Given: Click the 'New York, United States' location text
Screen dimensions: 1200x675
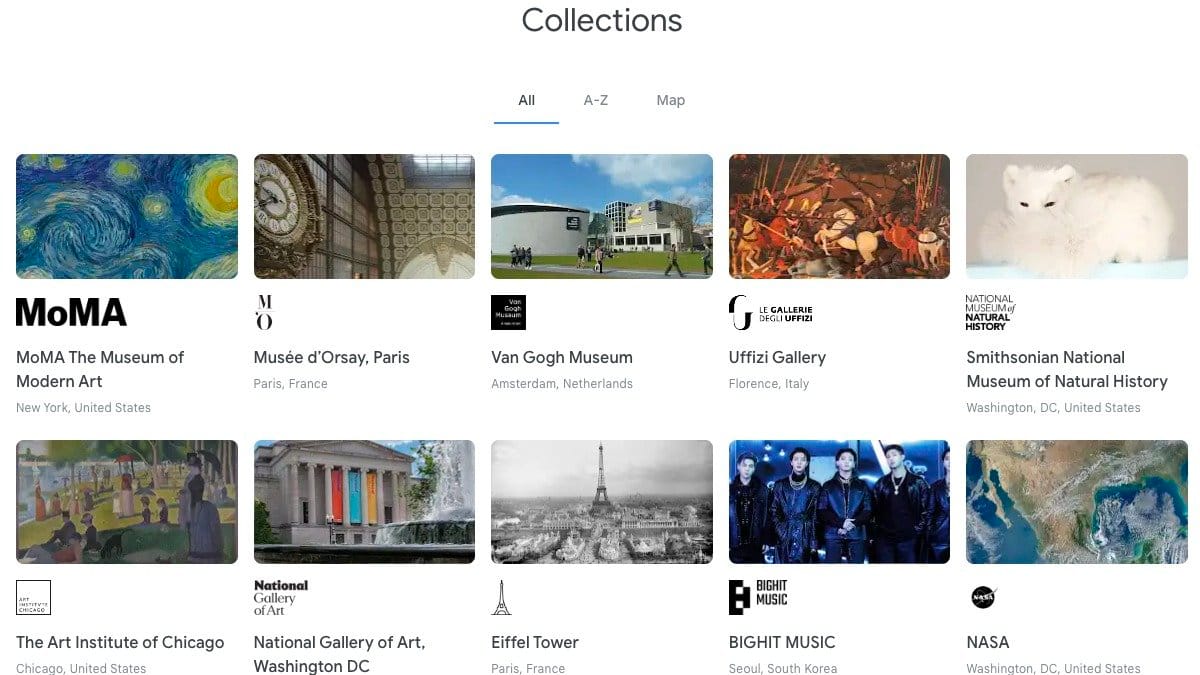Looking at the screenshot, I should 84,408.
